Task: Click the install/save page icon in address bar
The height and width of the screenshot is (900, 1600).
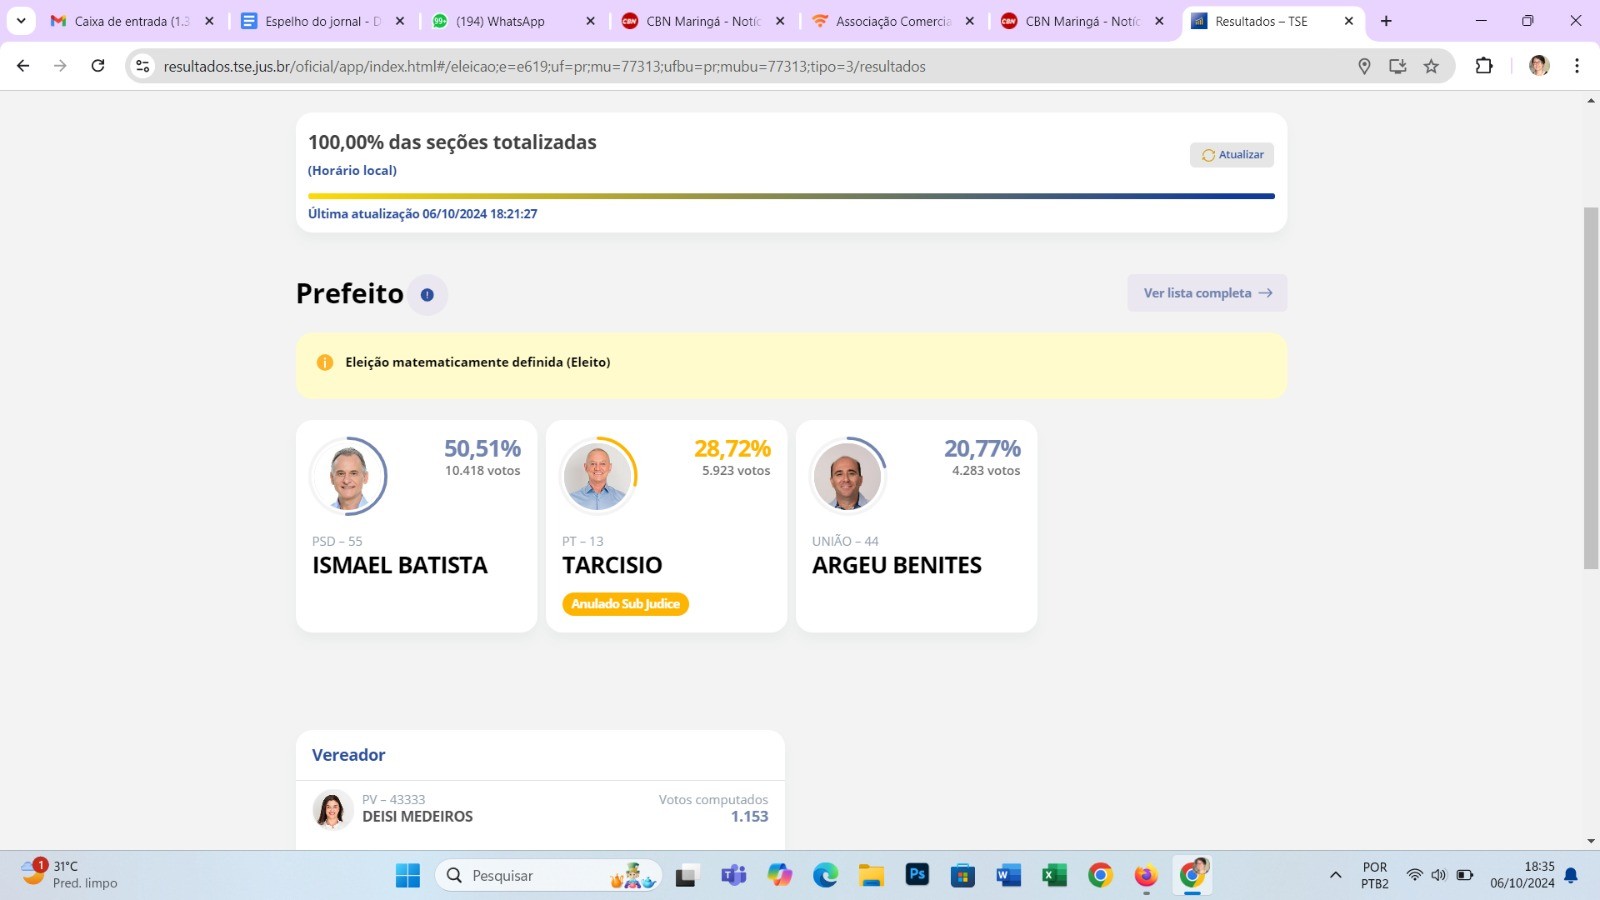Action: (x=1398, y=66)
